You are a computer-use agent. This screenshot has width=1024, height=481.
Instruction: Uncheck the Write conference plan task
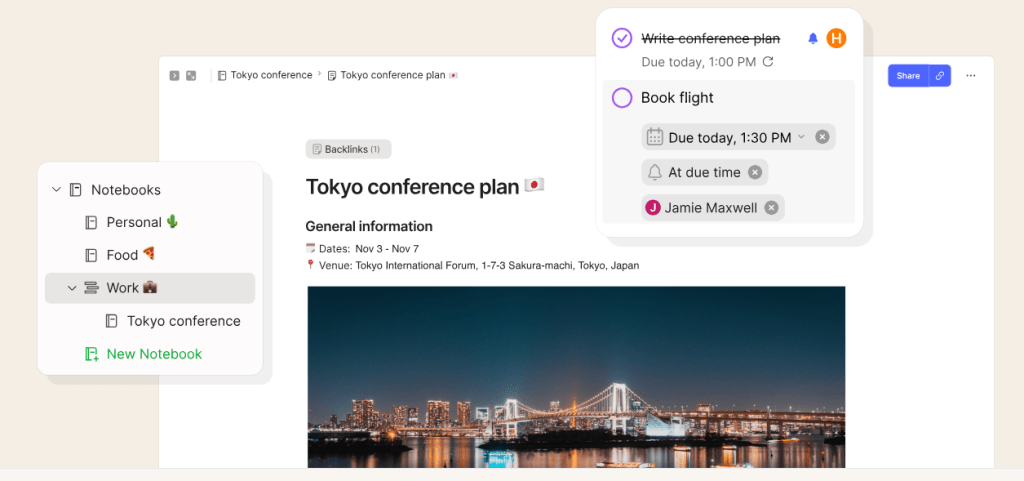tap(622, 39)
